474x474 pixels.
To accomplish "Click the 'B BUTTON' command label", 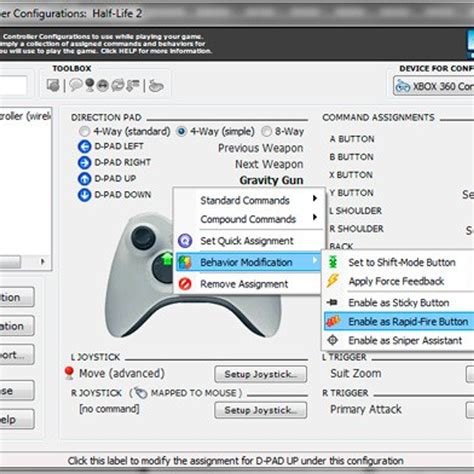I will [x=351, y=157].
